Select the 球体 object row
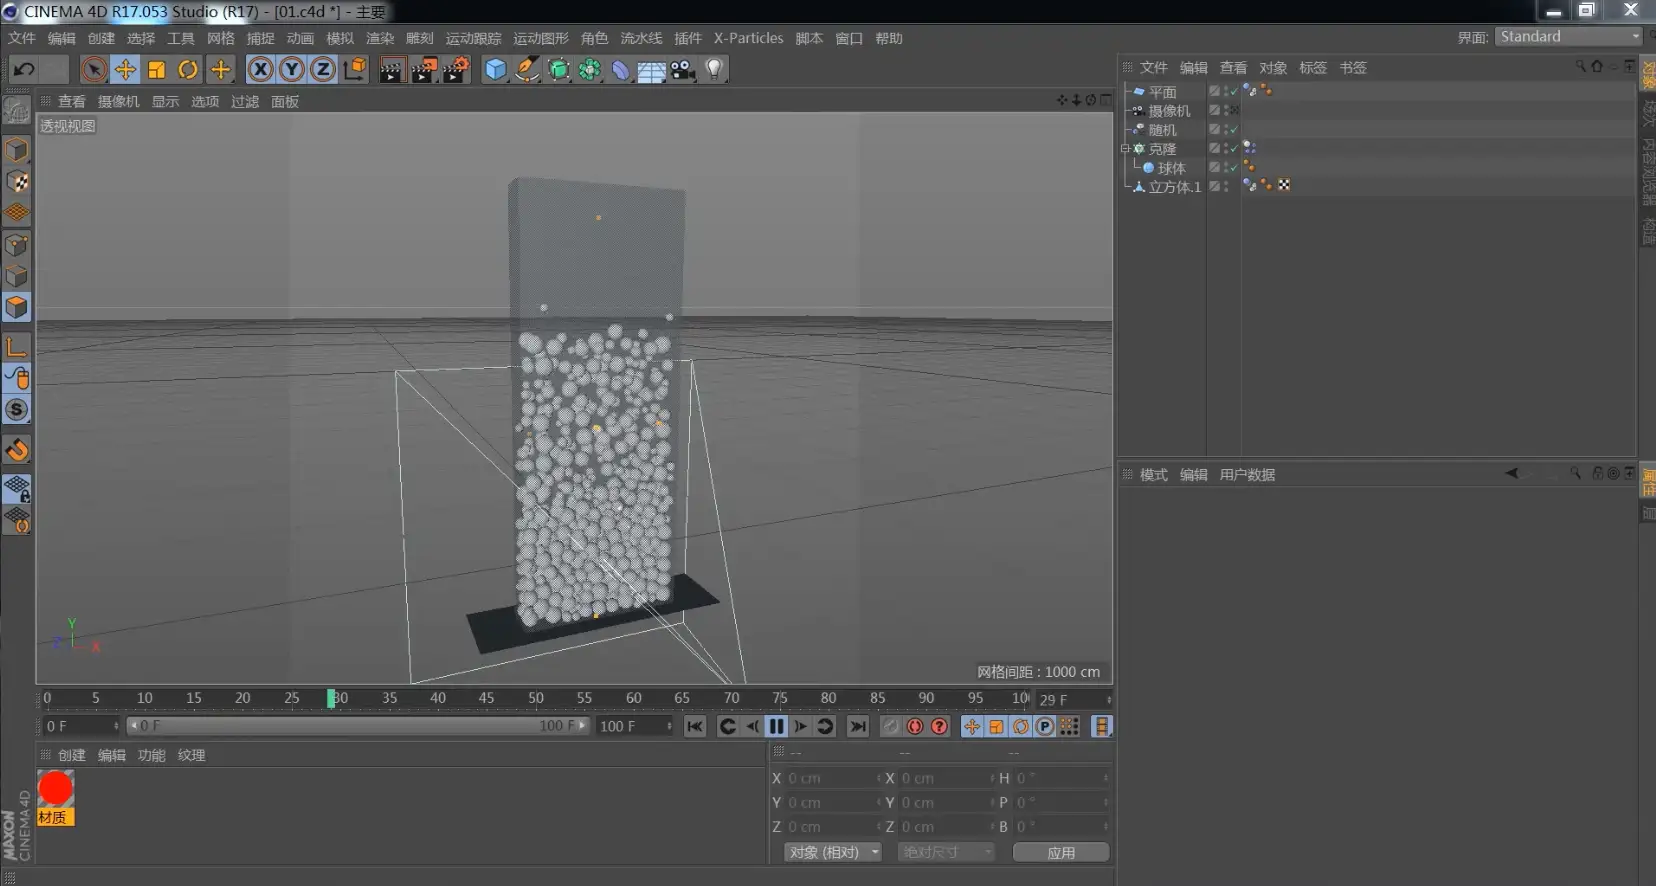 1171,168
